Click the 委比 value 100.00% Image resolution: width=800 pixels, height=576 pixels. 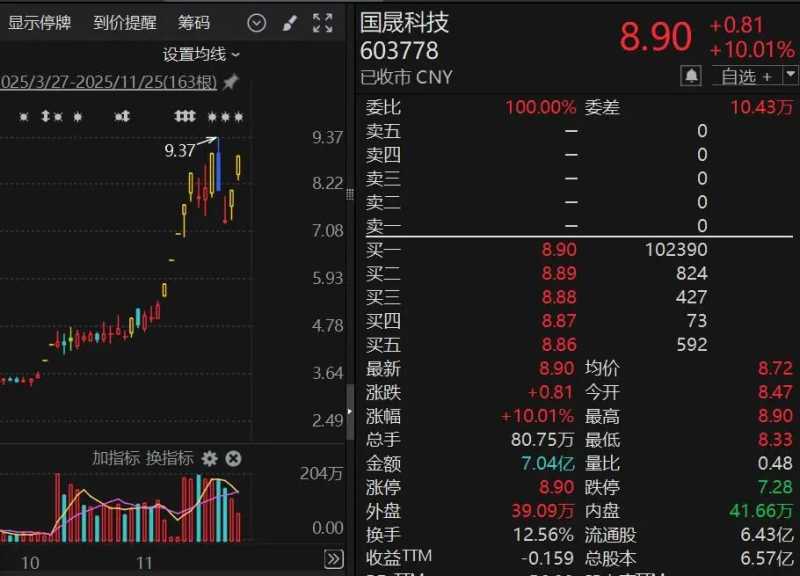point(540,107)
